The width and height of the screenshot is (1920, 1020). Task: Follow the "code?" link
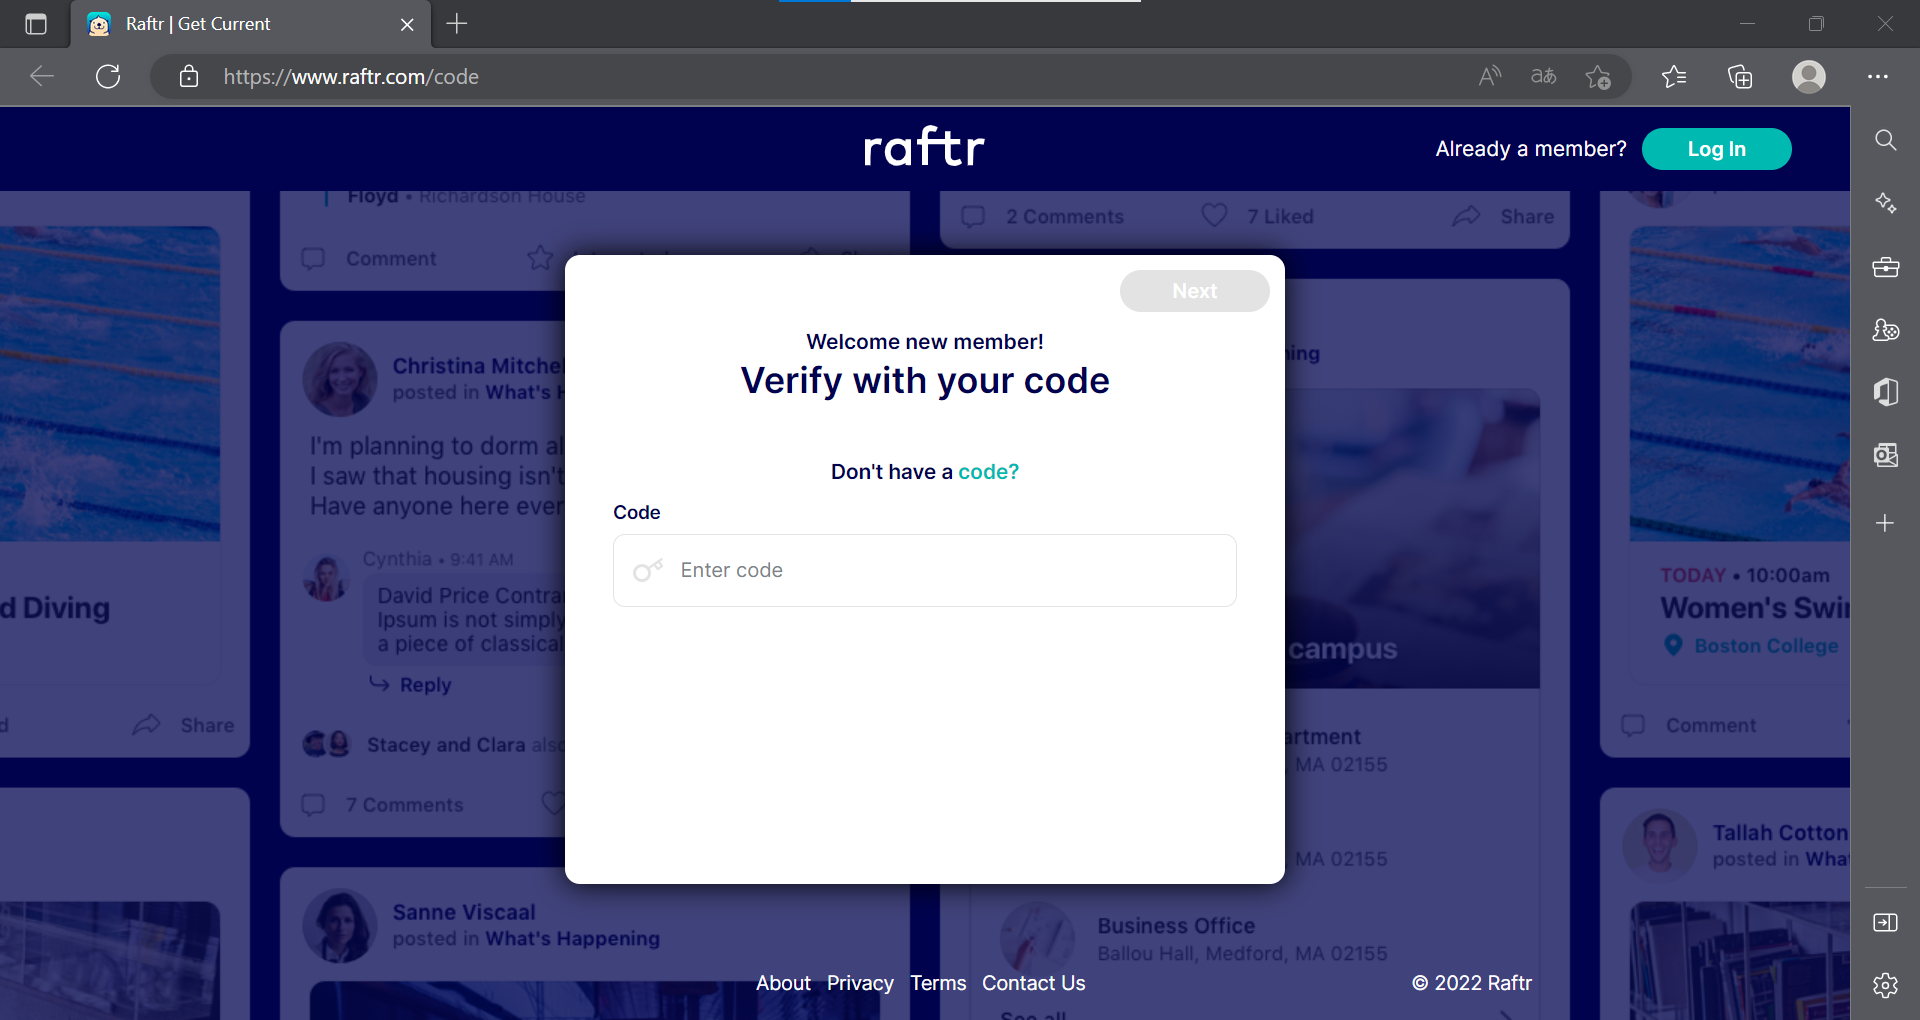pos(988,472)
